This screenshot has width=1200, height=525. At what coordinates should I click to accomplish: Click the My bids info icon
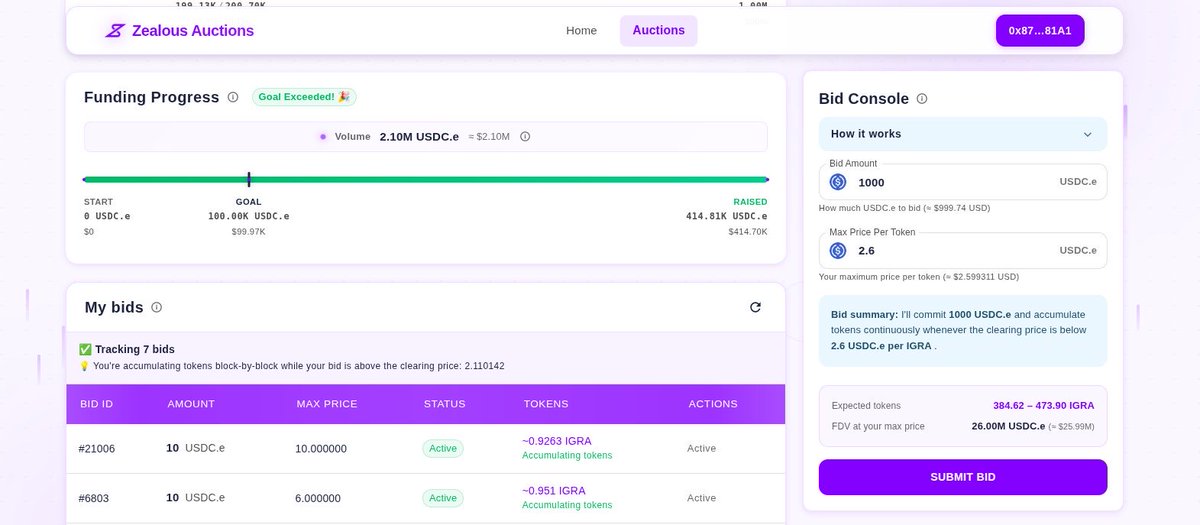click(x=157, y=307)
